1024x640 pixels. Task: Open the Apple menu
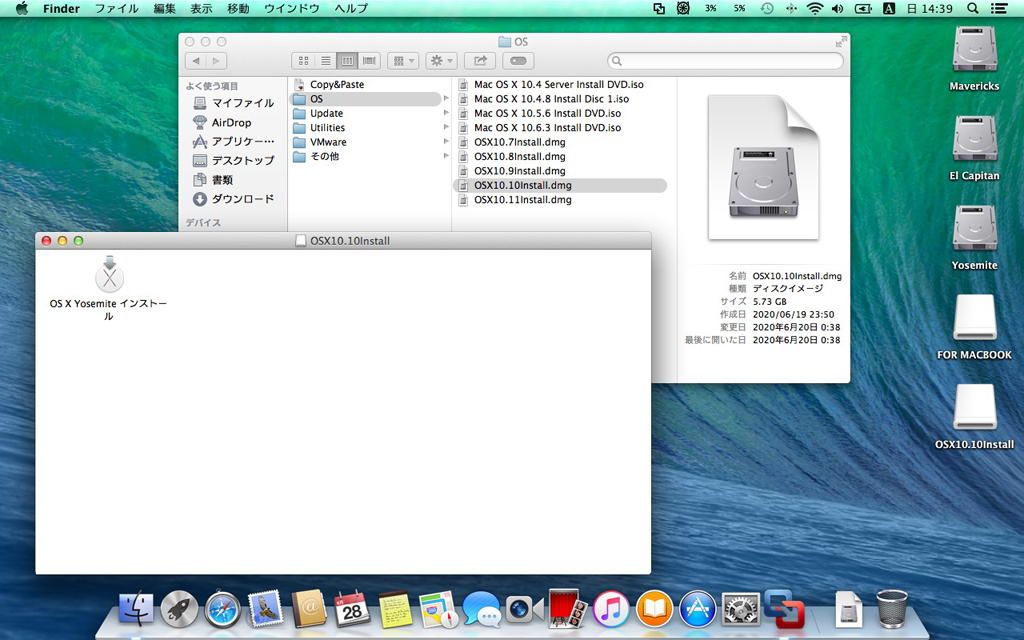point(22,8)
